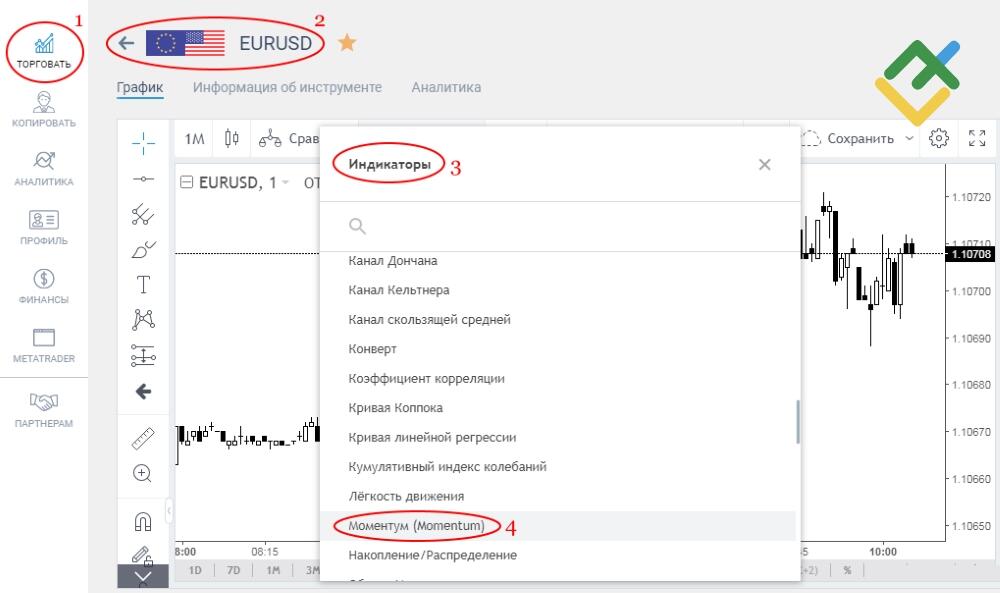
Task: Click the back arrow drawing tool
Action: point(143,391)
